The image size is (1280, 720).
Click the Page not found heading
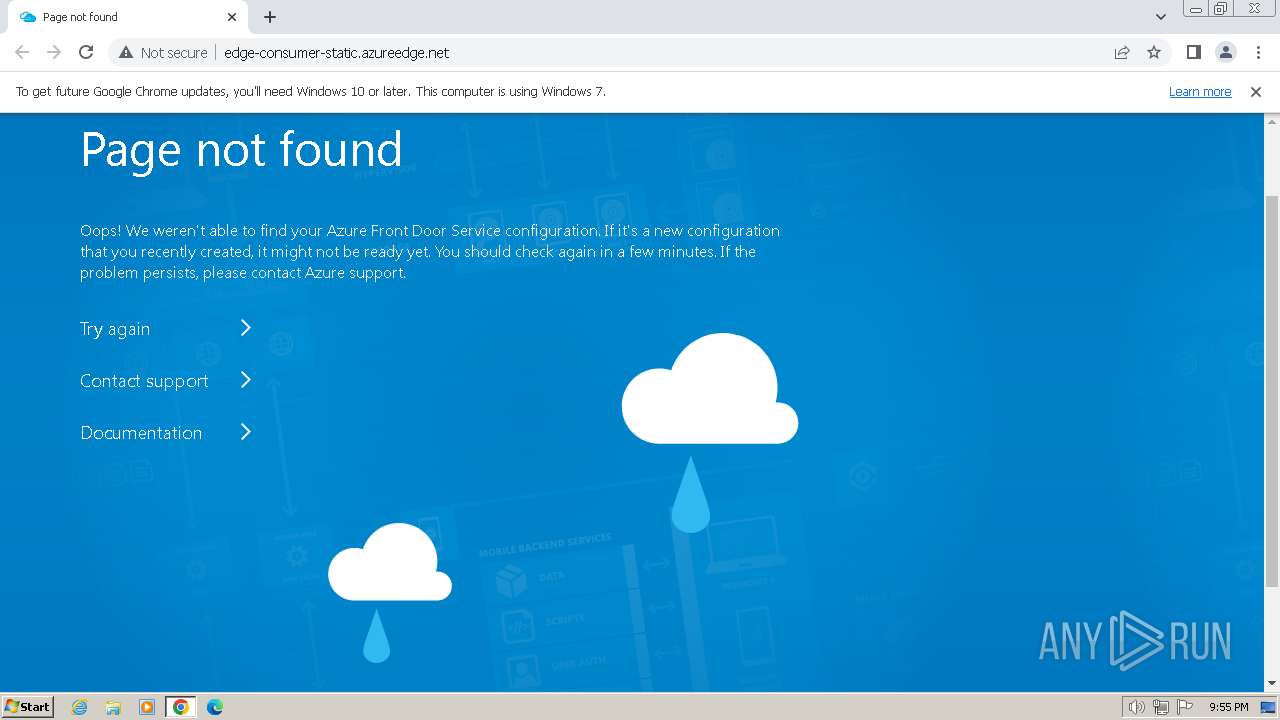coord(241,150)
